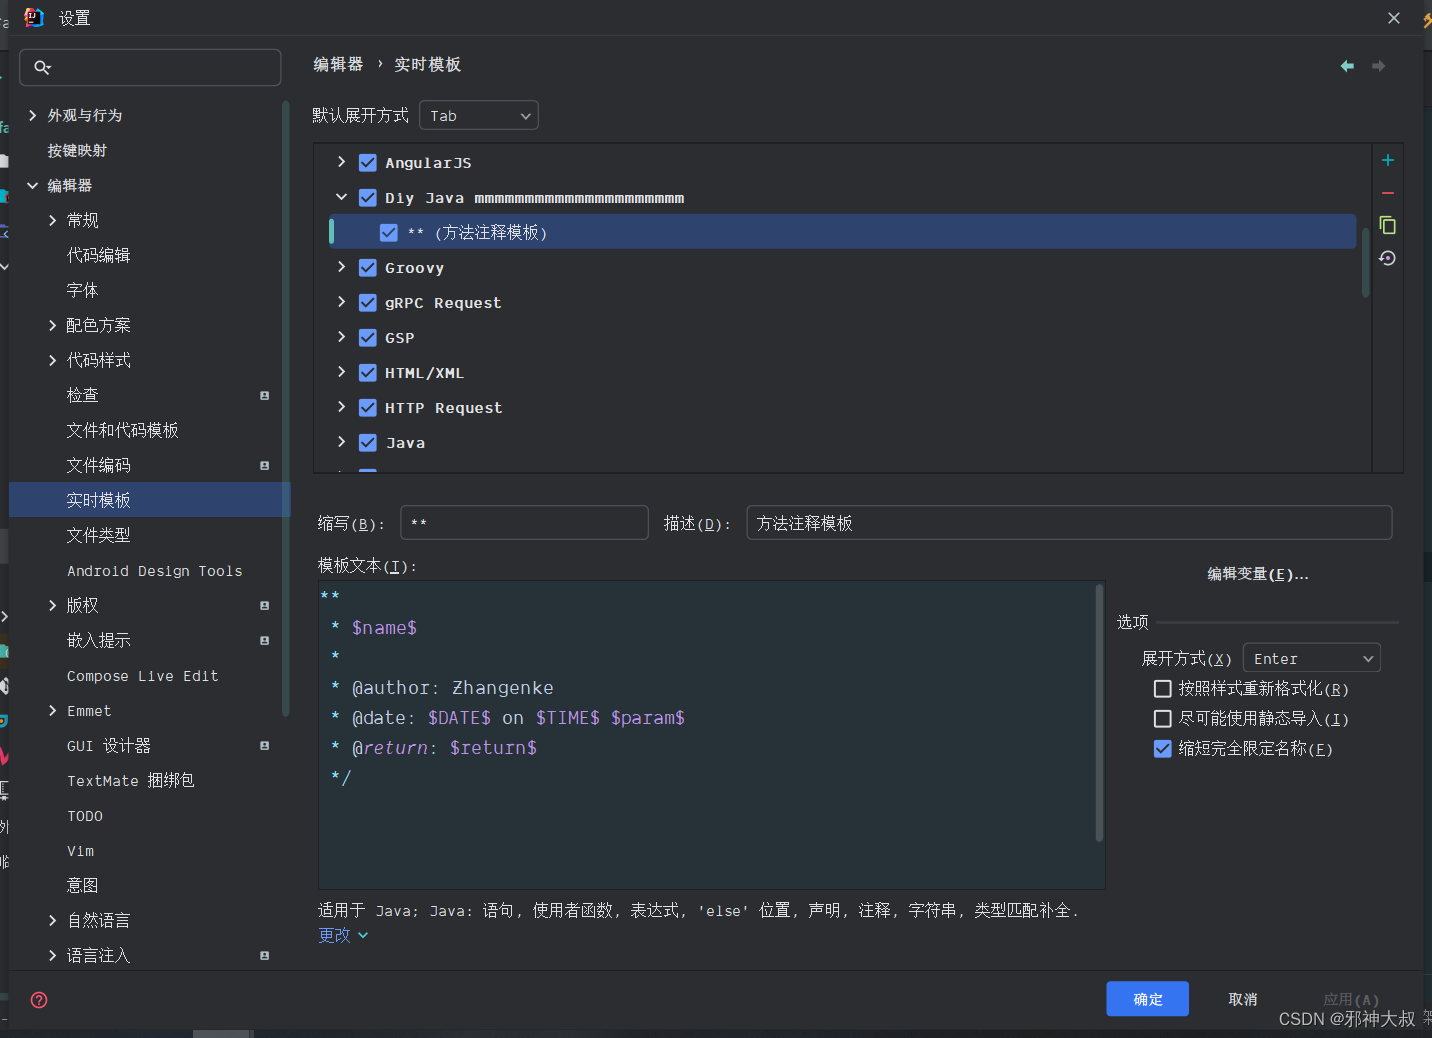Close the settings dialog
The height and width of the screenshot is (1038, 1432).
1394,18
